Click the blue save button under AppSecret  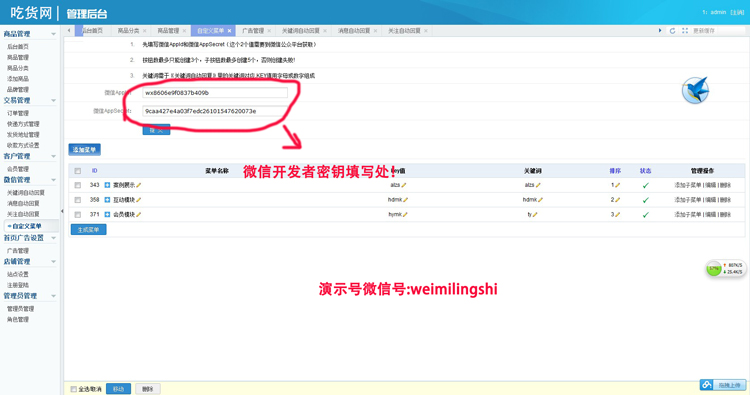point(156,130)
